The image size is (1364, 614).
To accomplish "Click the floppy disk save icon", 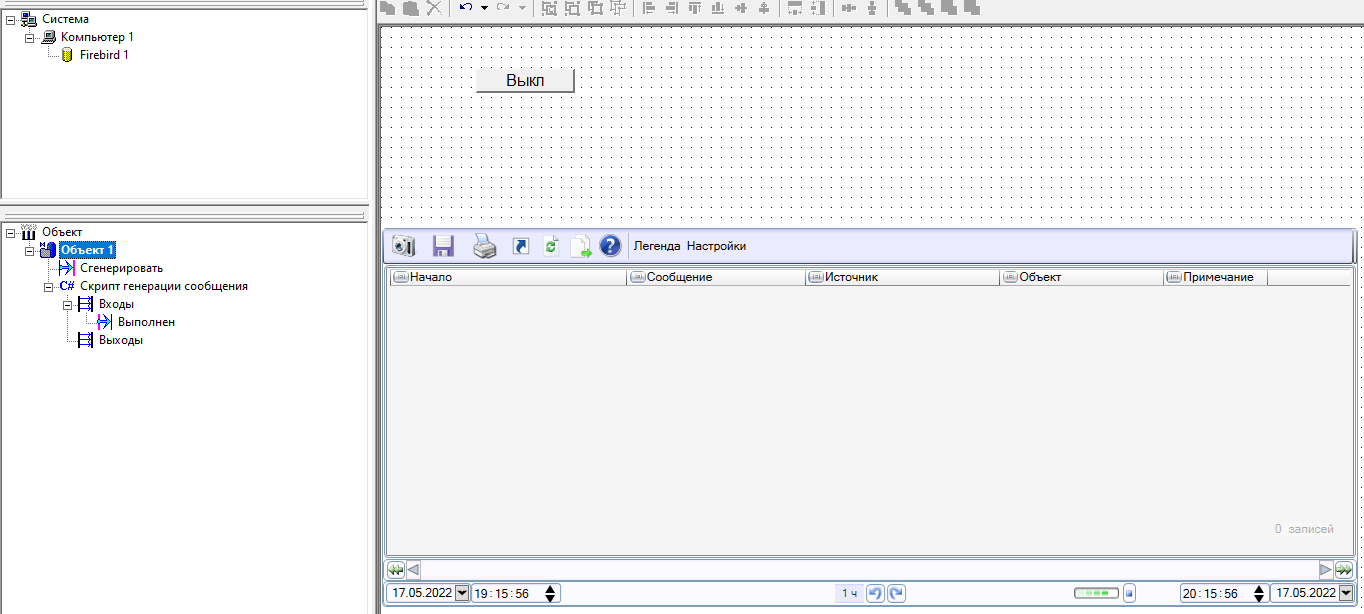I will (x=443, y=246).
